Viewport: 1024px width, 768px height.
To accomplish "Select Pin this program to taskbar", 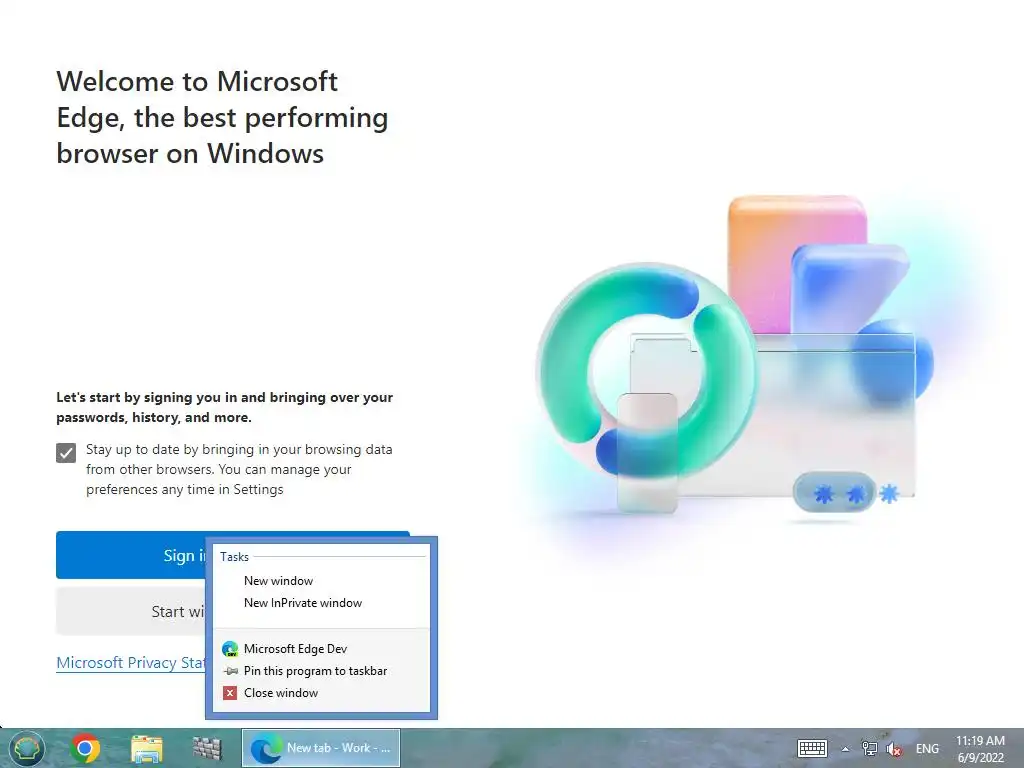I will [321, 671].
